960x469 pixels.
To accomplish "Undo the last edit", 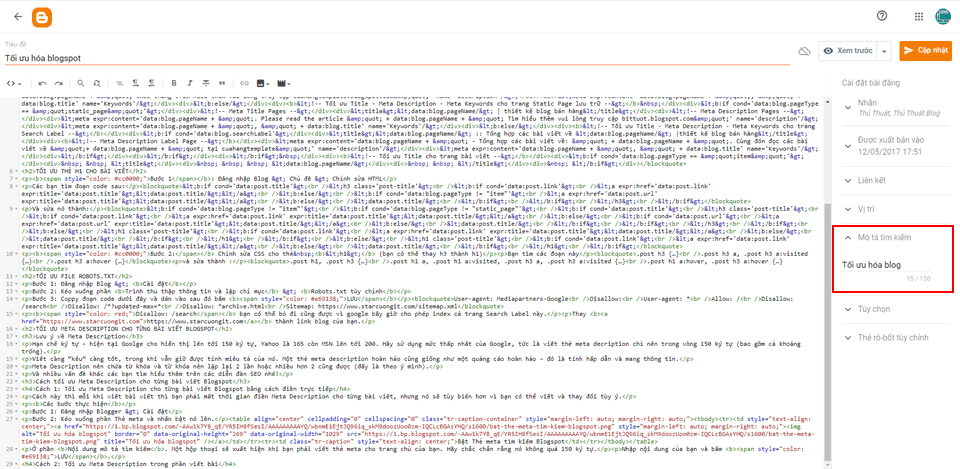I will [42, 83].
